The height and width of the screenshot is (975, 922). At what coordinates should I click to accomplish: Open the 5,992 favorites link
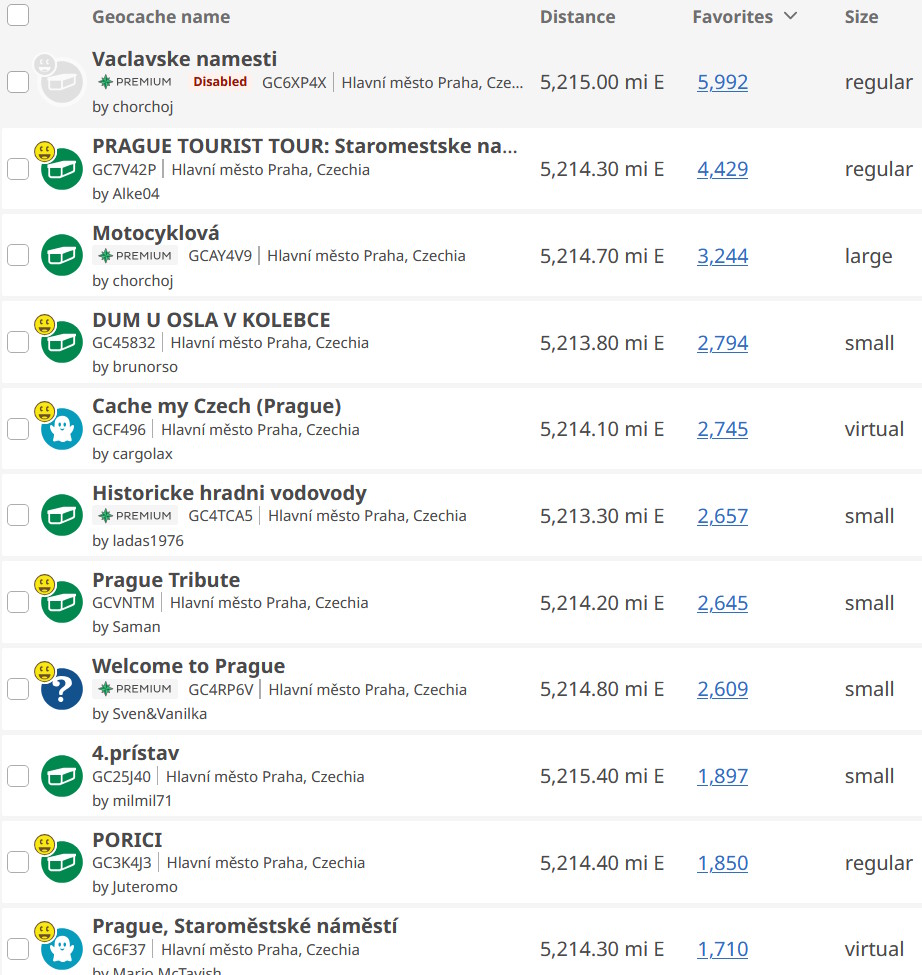point(722,82)
